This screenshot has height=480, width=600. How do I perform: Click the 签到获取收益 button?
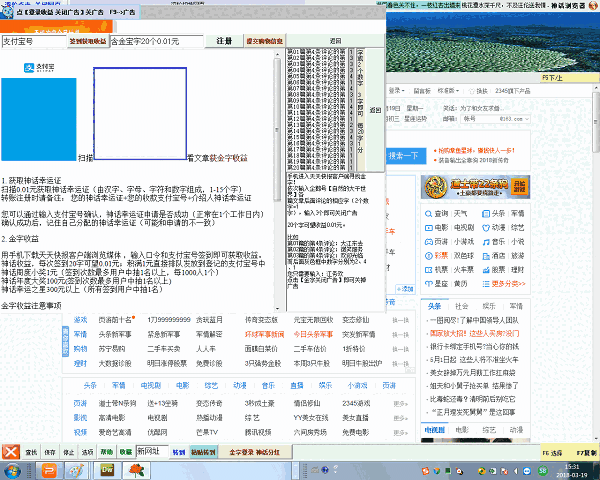(x=88, y=41)
